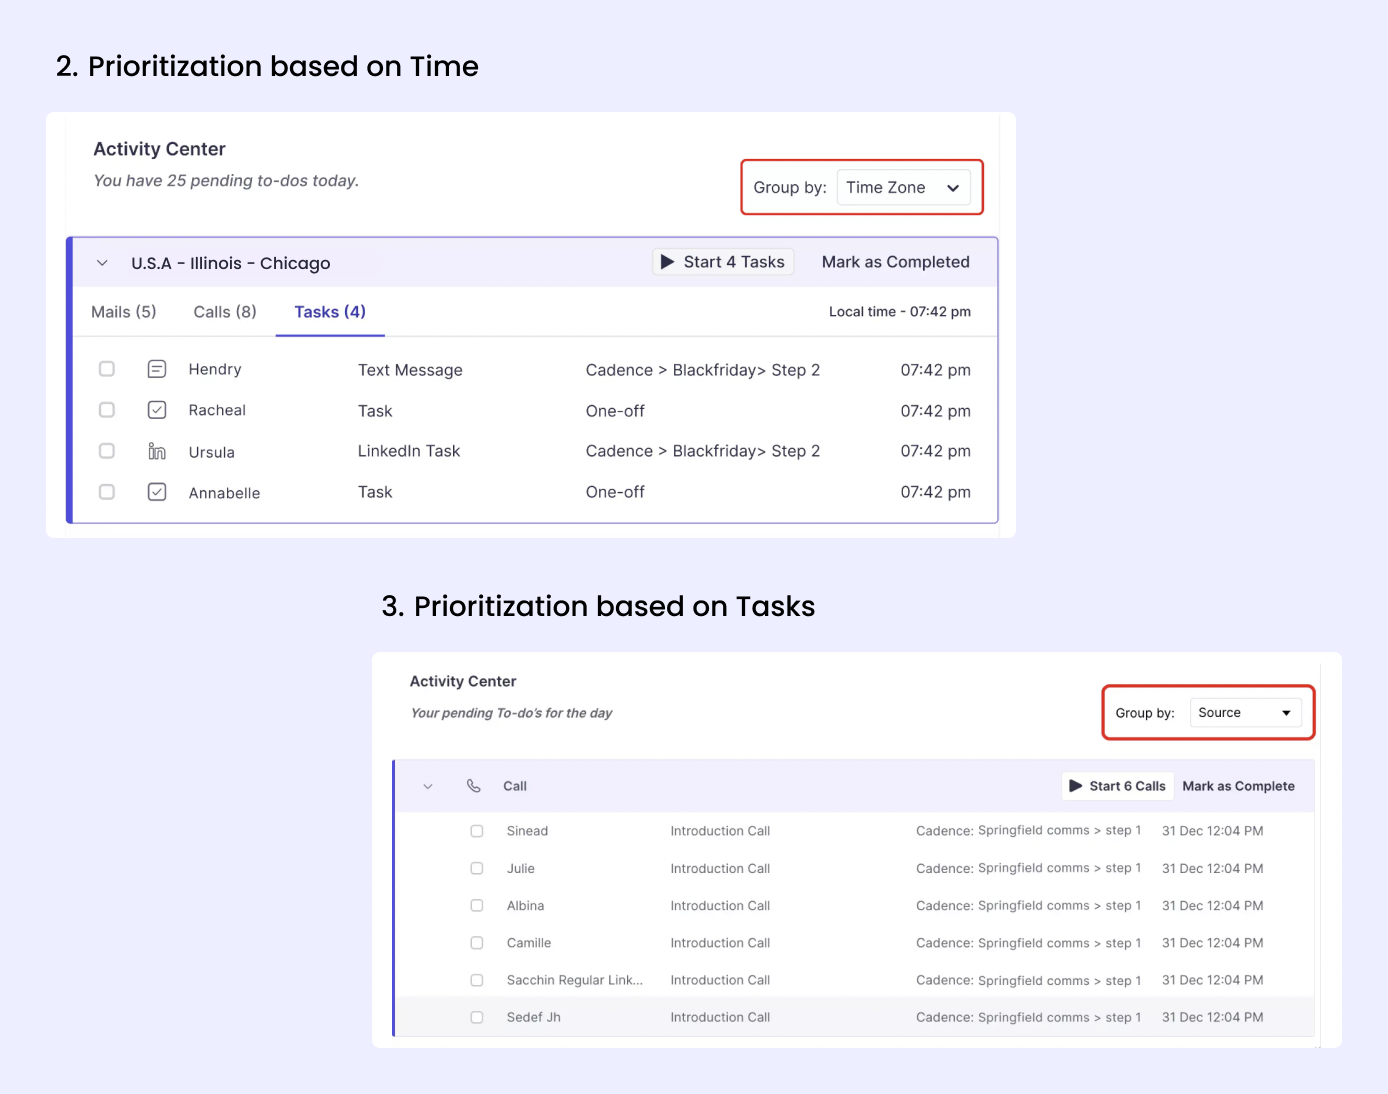
Task: Click the LinkedIn icon beside Ursula
Action: [x=157, y=450]
